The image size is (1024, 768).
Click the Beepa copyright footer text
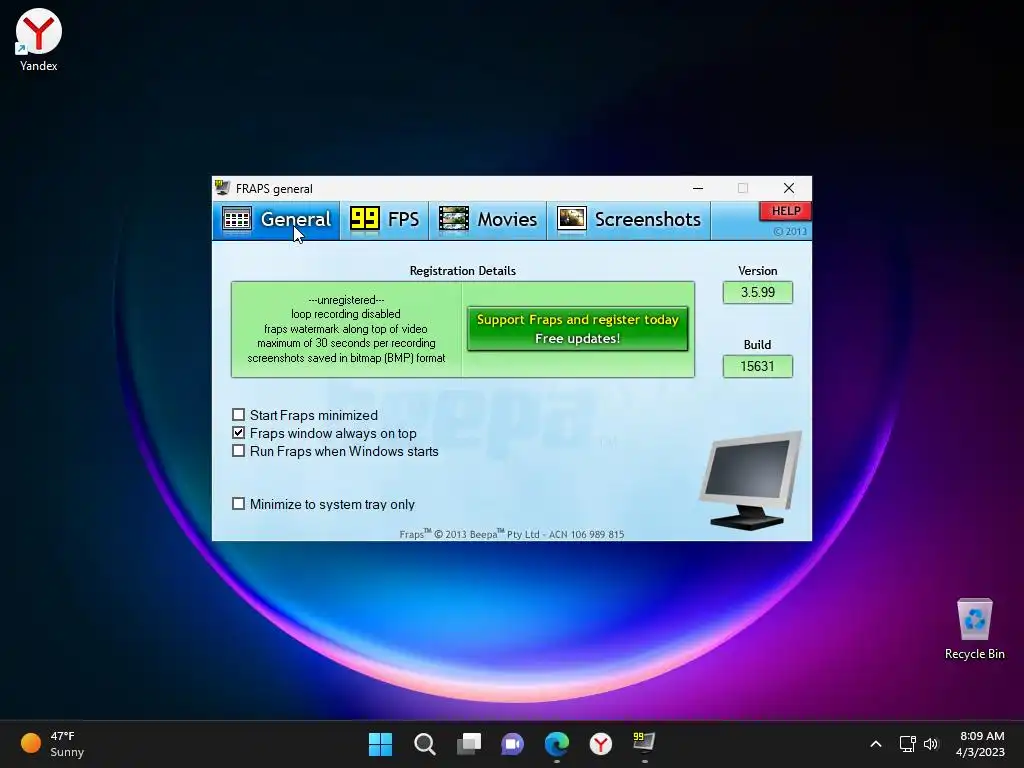click(x=511, y=534)
